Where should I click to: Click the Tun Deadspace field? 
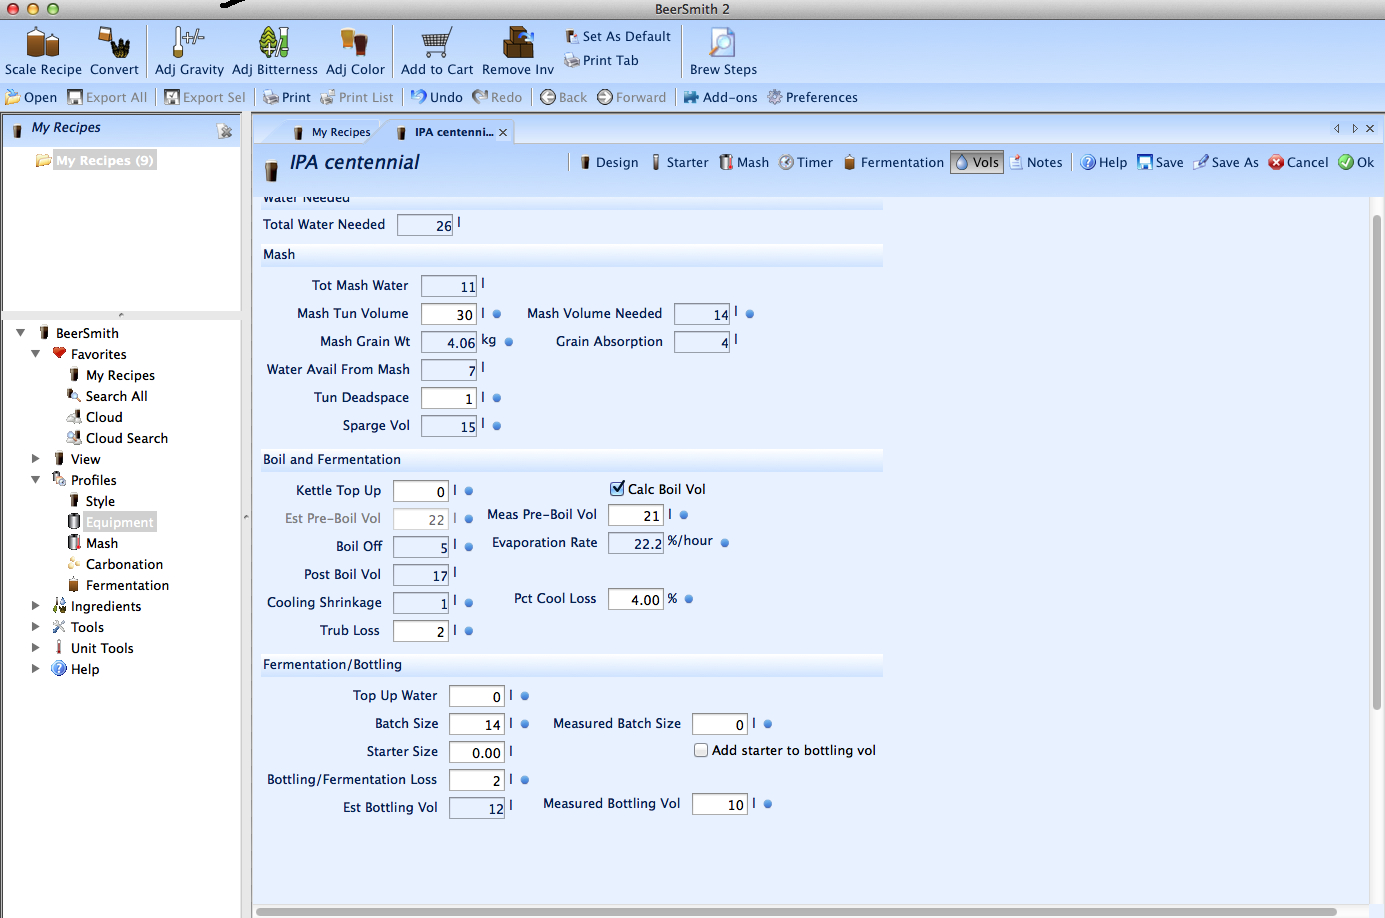point(449,398)
